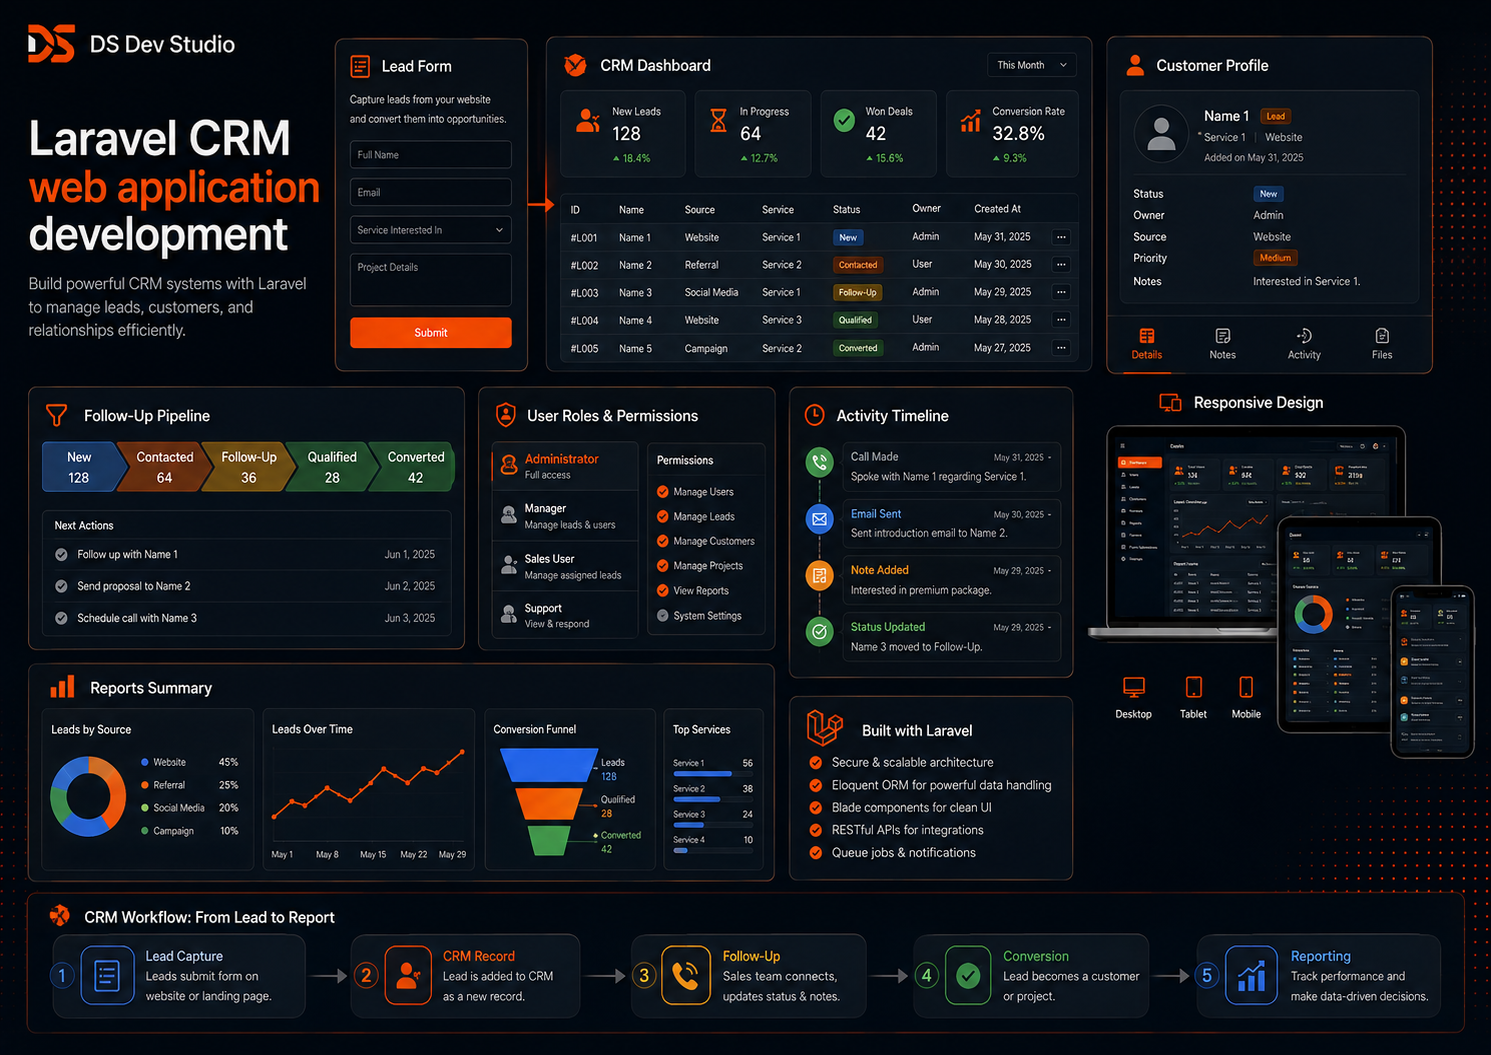Click the Laravel logo icon

click(825, 728)
